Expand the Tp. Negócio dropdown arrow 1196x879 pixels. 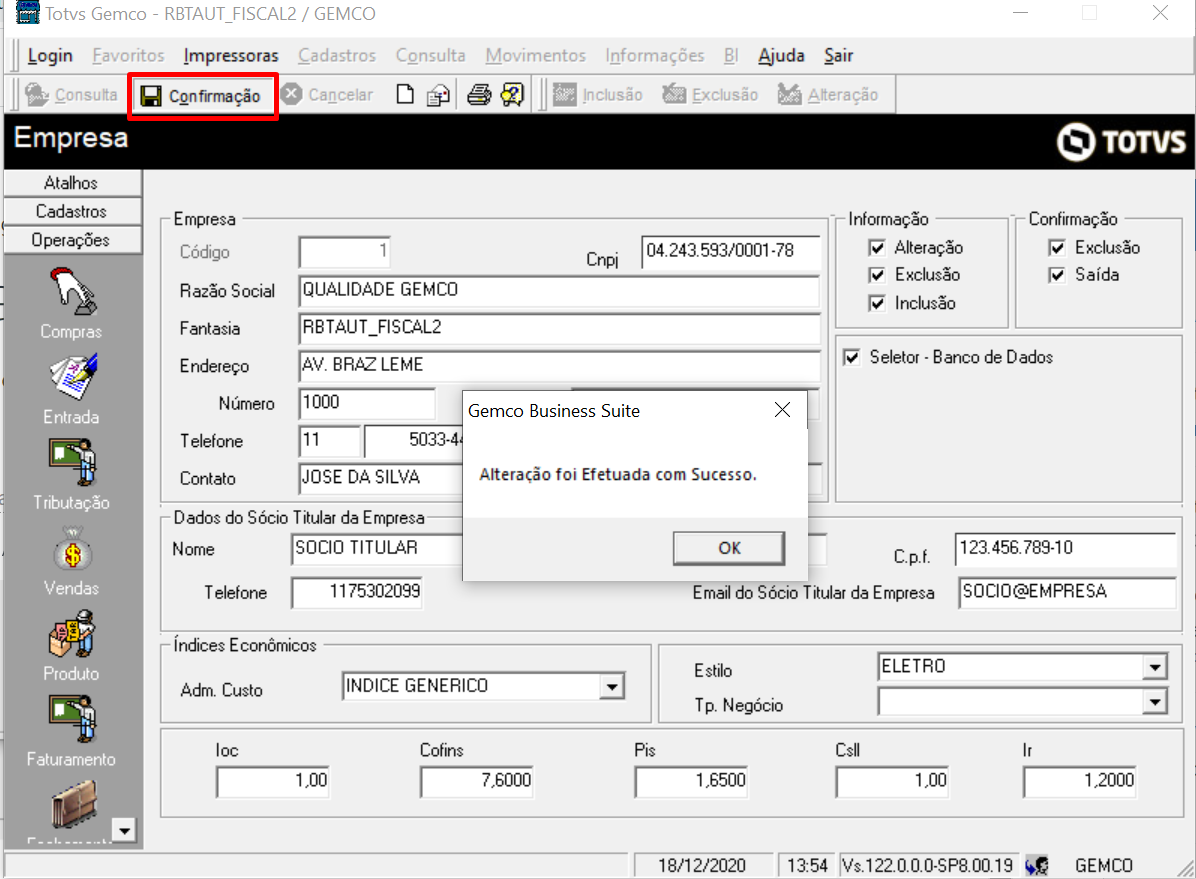(1155, 702)
